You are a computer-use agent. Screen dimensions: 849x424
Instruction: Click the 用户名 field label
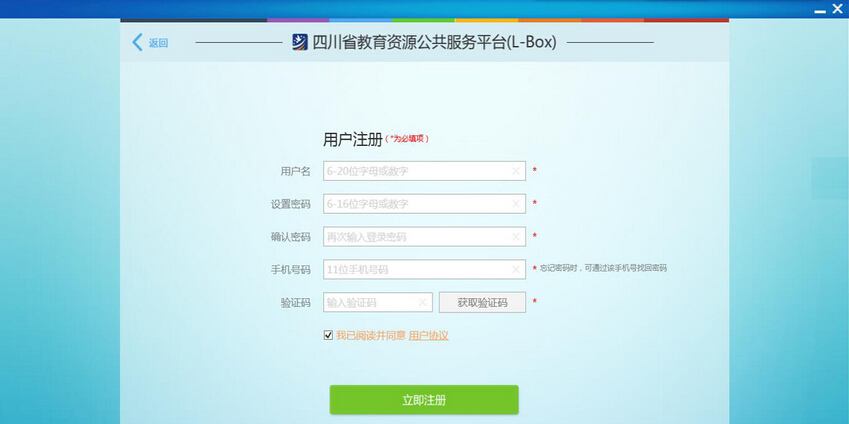coord(296,171)
